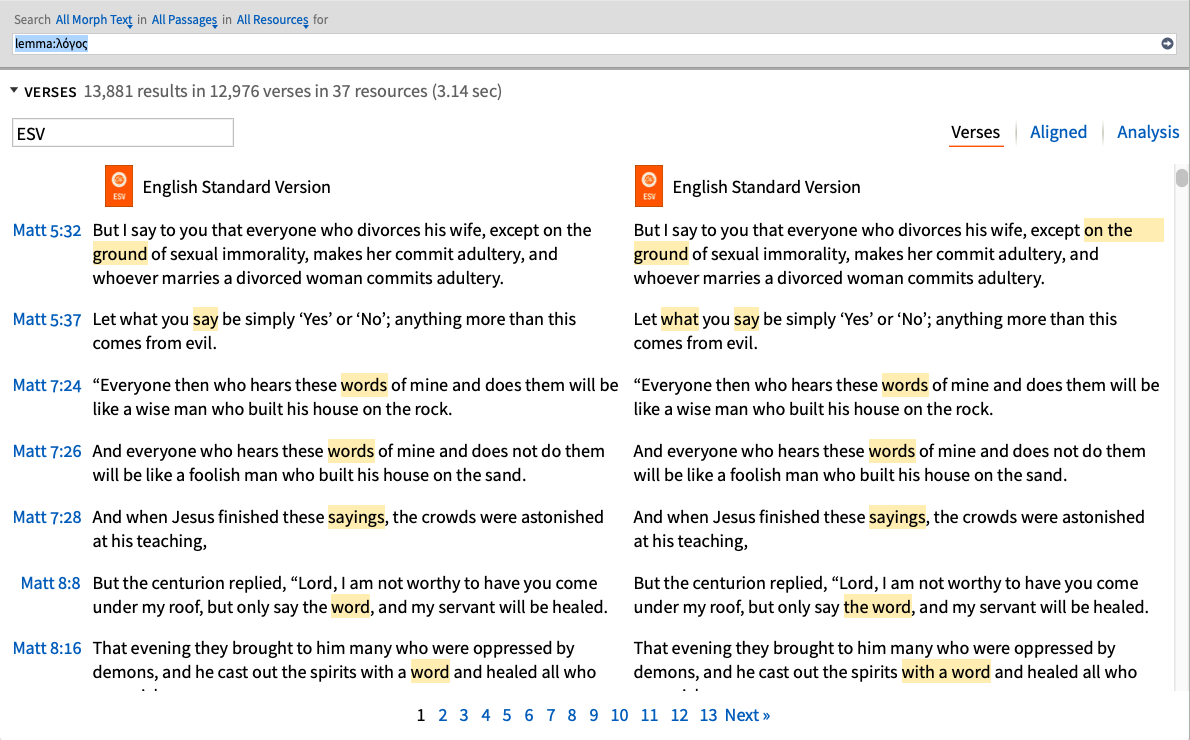
Task: Click the ESV version text box
Action: (x=122, y=132)
